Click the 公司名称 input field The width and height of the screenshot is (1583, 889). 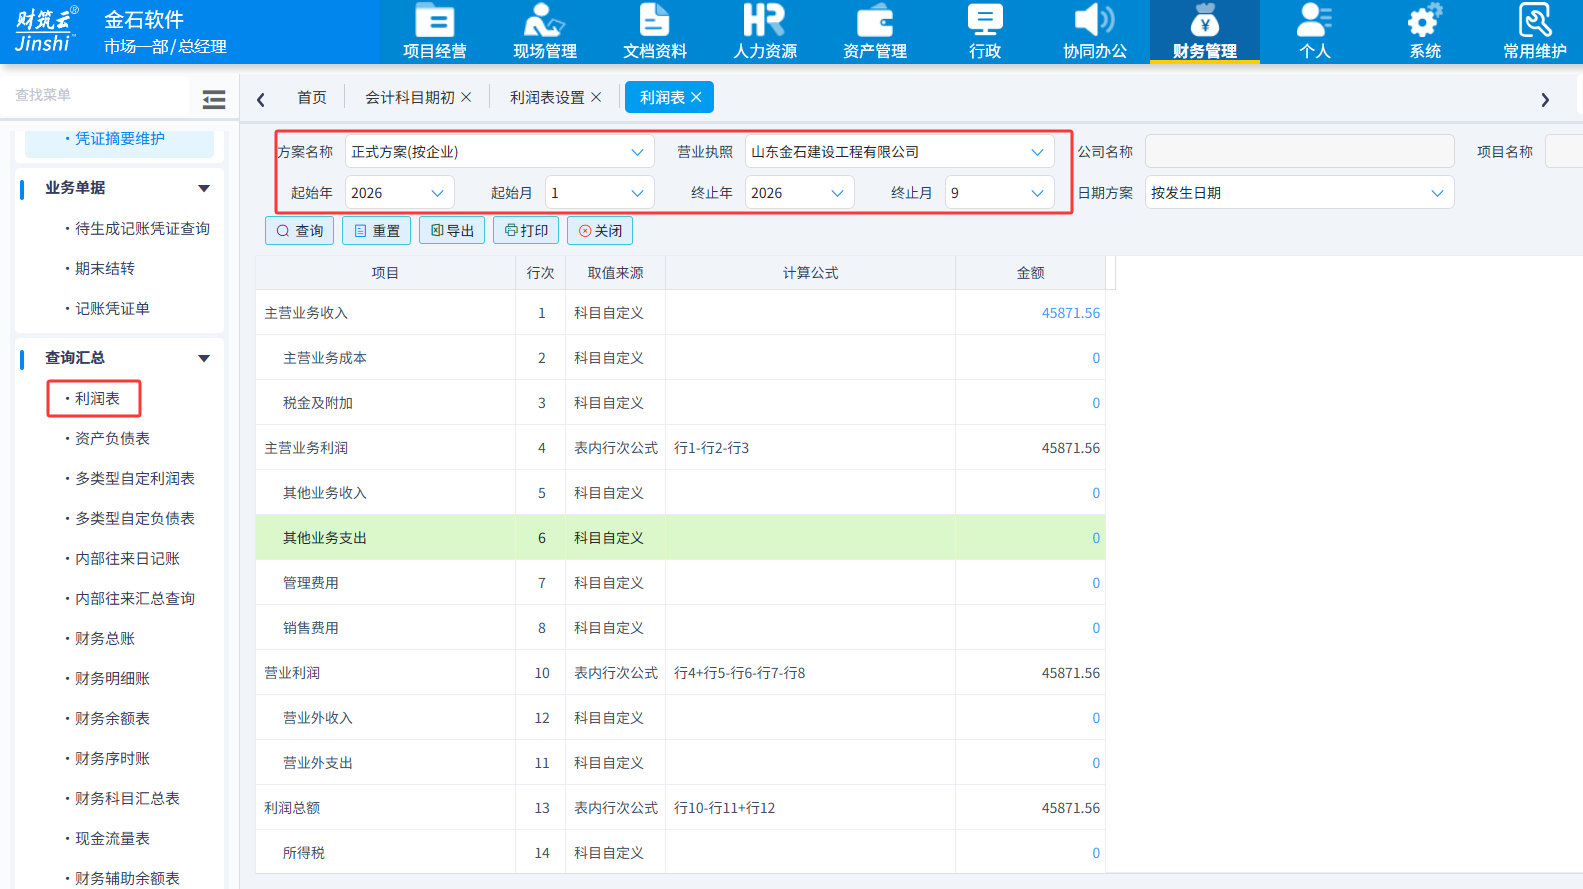click(x=1299, y=152)
